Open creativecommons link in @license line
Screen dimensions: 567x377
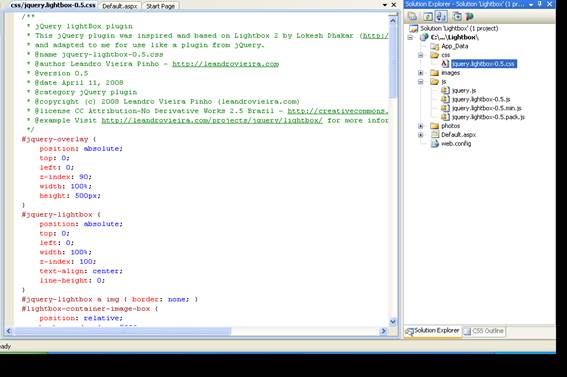coord(338,111)
